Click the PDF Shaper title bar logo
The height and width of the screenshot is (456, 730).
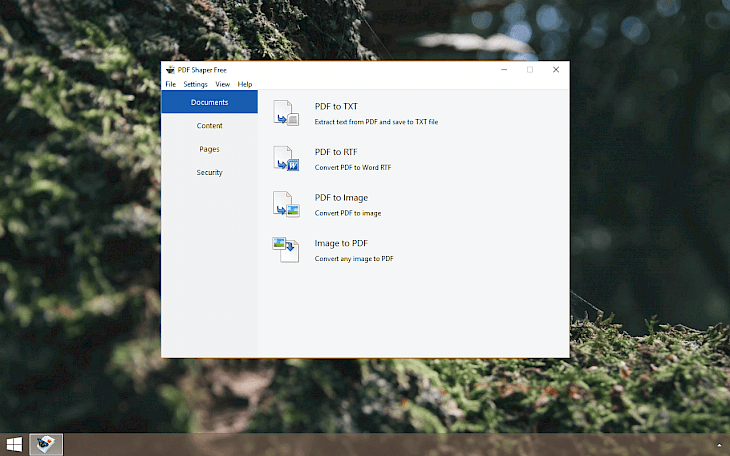[x=170, y=70]
